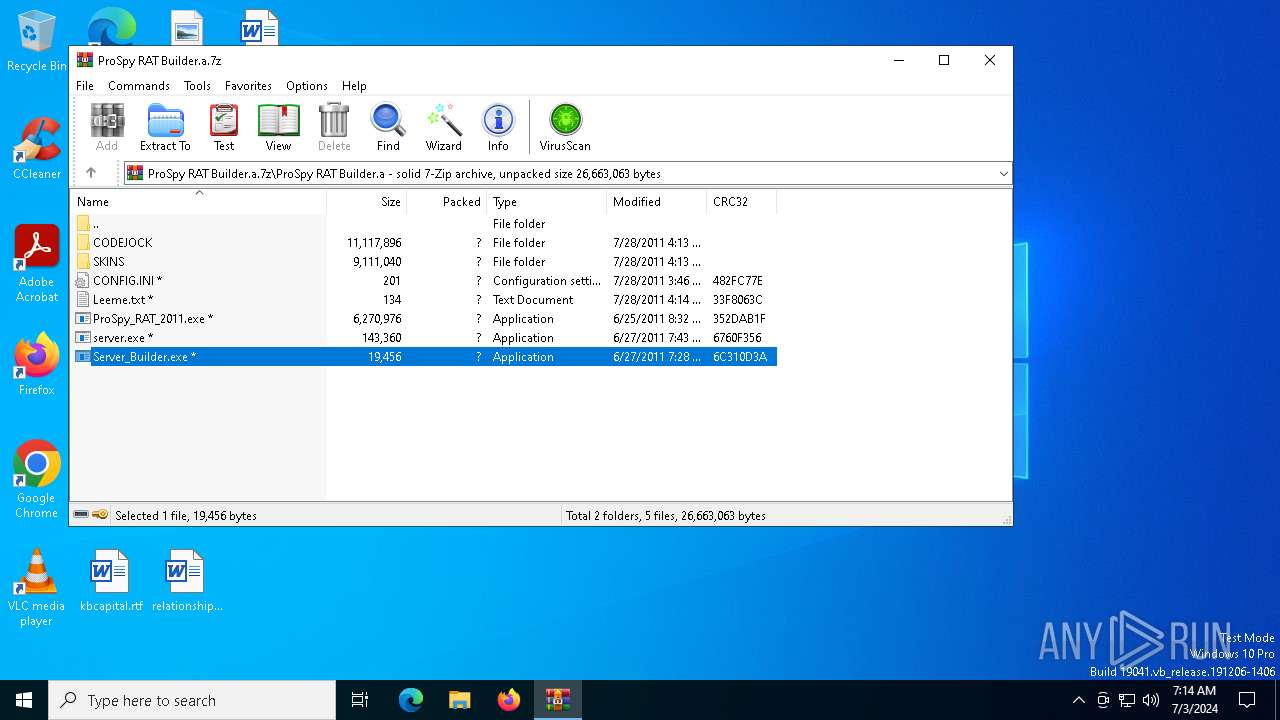Open Google Chrome desktop shortcut
This screenshot has height=720, width=1280.
point(37,479)
